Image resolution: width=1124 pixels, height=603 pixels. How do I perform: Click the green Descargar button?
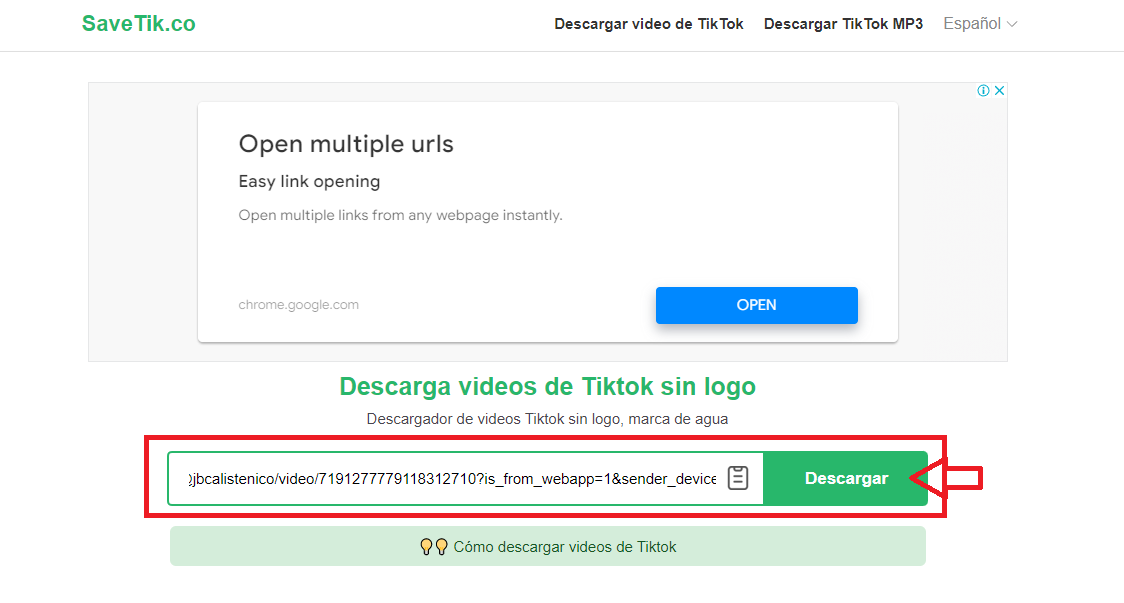point(846,478)
